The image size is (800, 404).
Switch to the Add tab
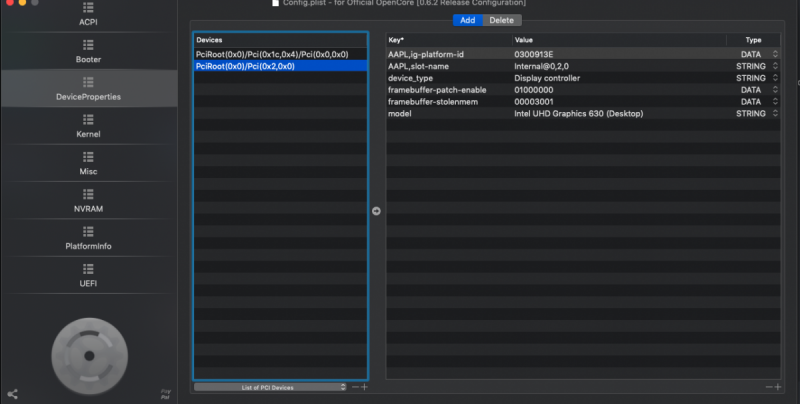click(x=467, y=20)
